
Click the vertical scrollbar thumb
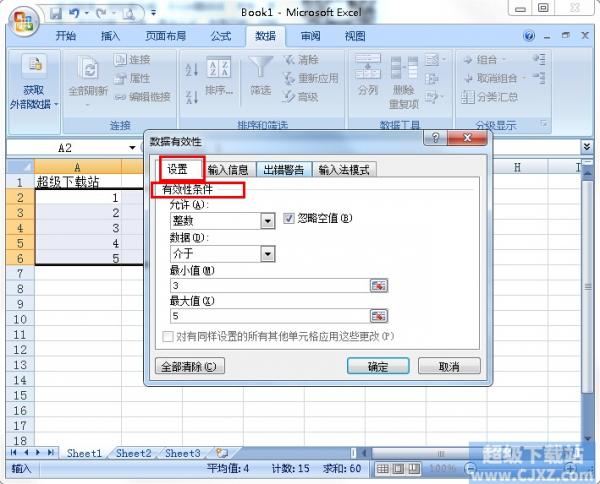pyautogui.click(x=587, y=286)
